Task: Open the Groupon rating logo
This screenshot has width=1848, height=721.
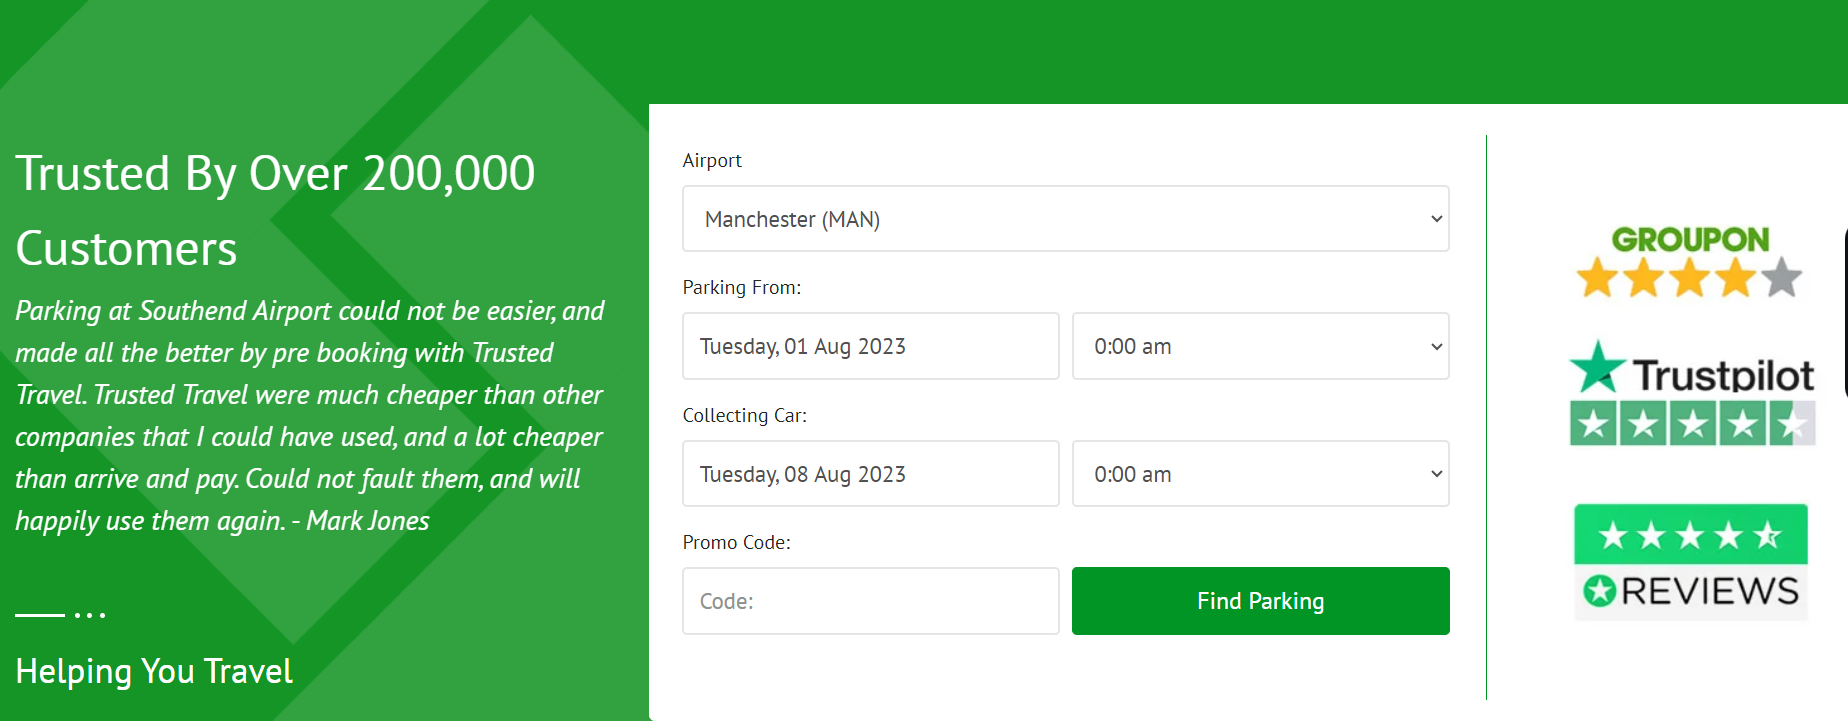Action: pyautogui.click(x=1690, y=240)
